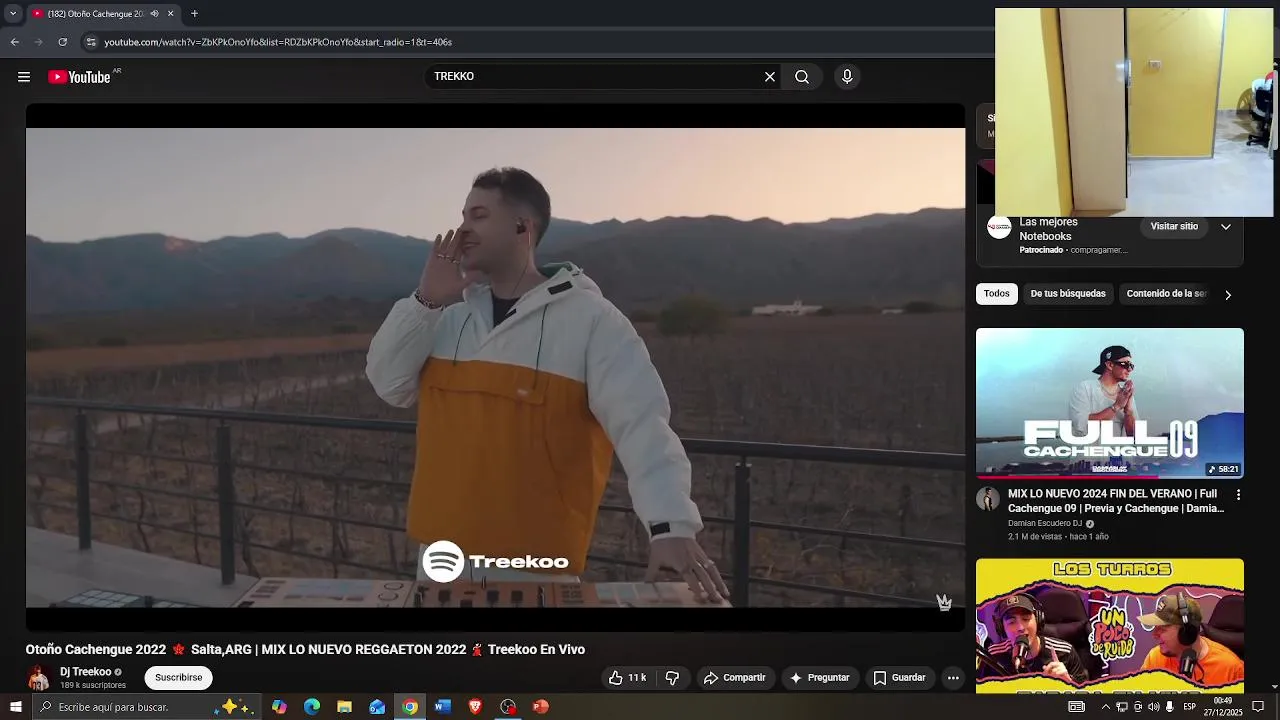Go back in browser history
The width and height of the screenshot is (1280, 720).
(15, 42)
